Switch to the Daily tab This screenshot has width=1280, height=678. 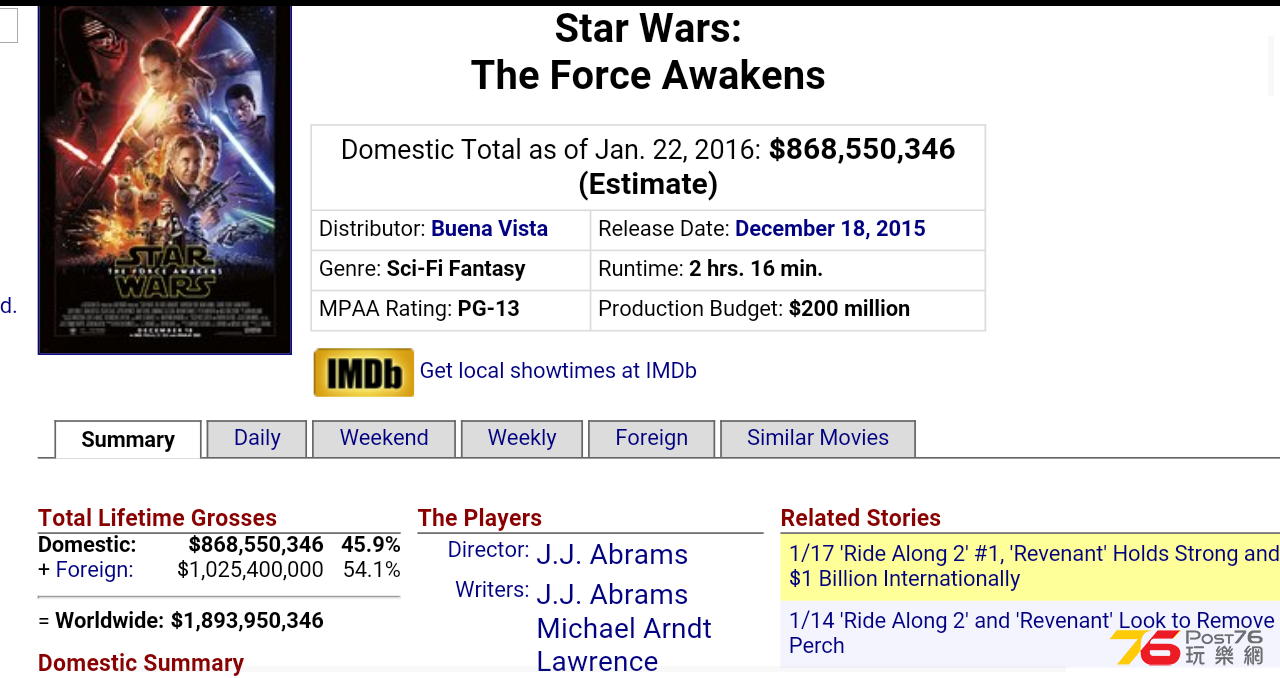[x=257, y=438]
